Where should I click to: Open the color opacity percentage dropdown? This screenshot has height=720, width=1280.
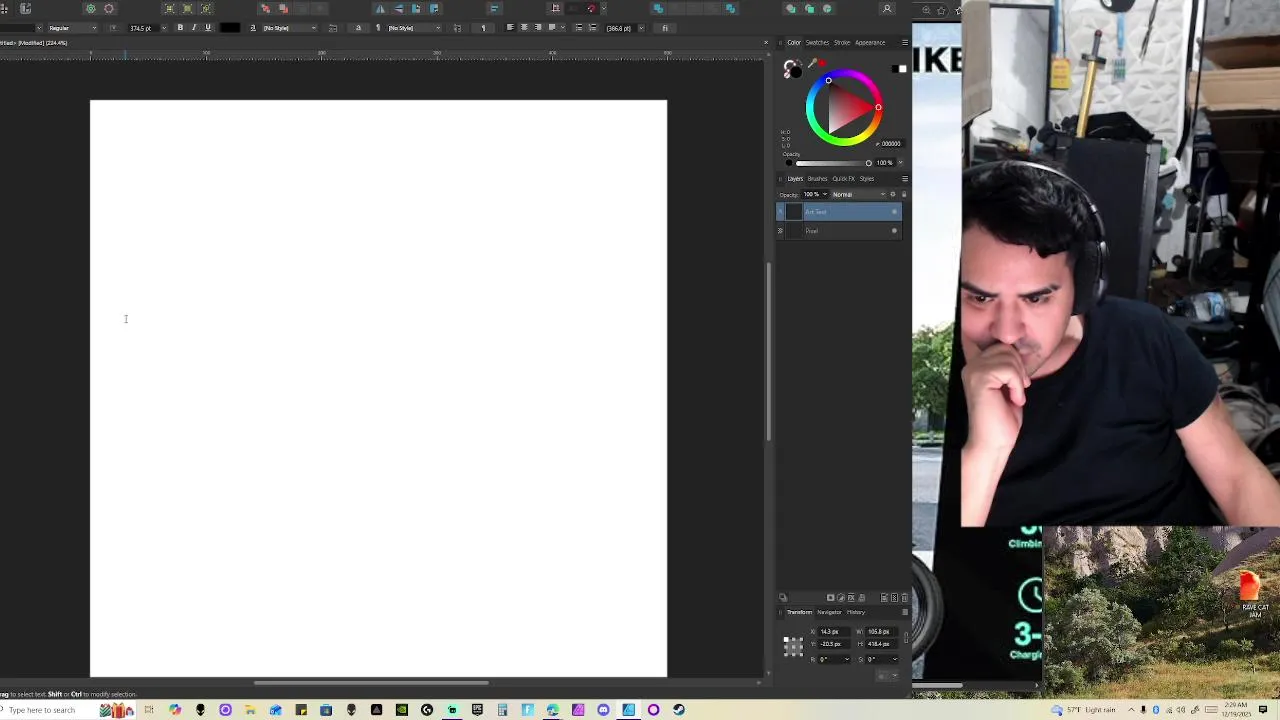tap(900, 163)
